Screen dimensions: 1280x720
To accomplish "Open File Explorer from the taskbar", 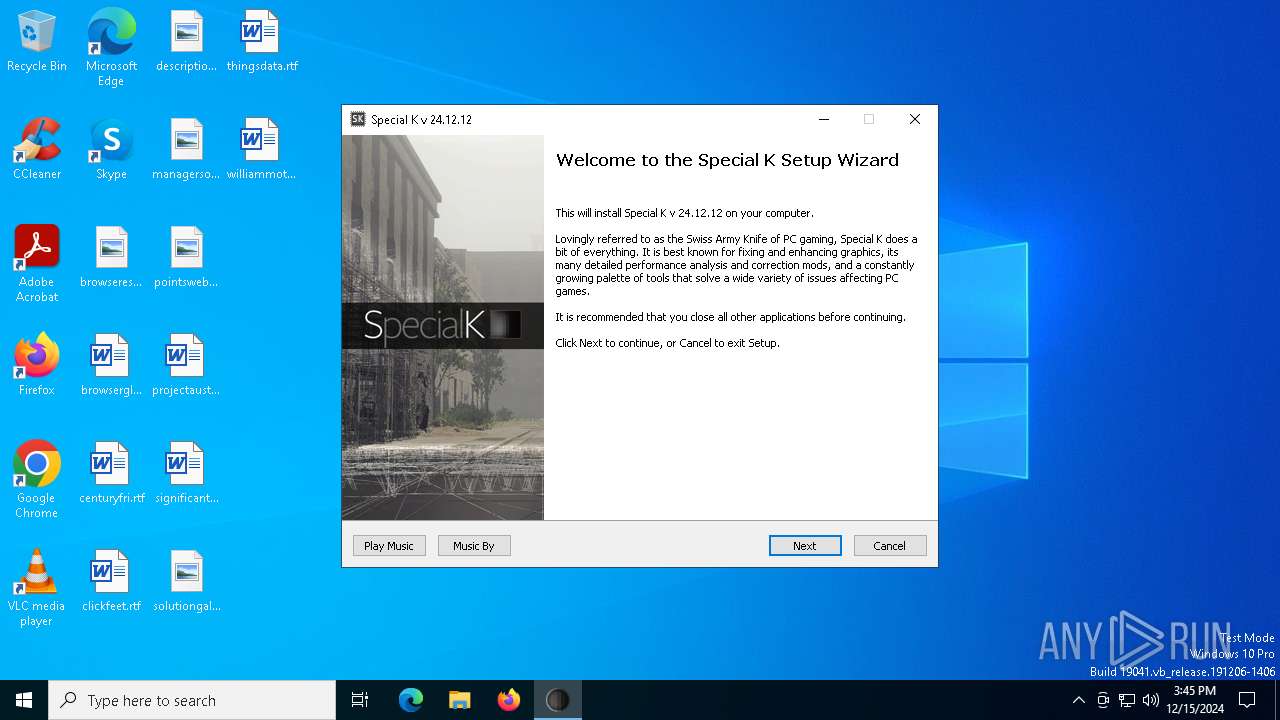I will 460,700.
